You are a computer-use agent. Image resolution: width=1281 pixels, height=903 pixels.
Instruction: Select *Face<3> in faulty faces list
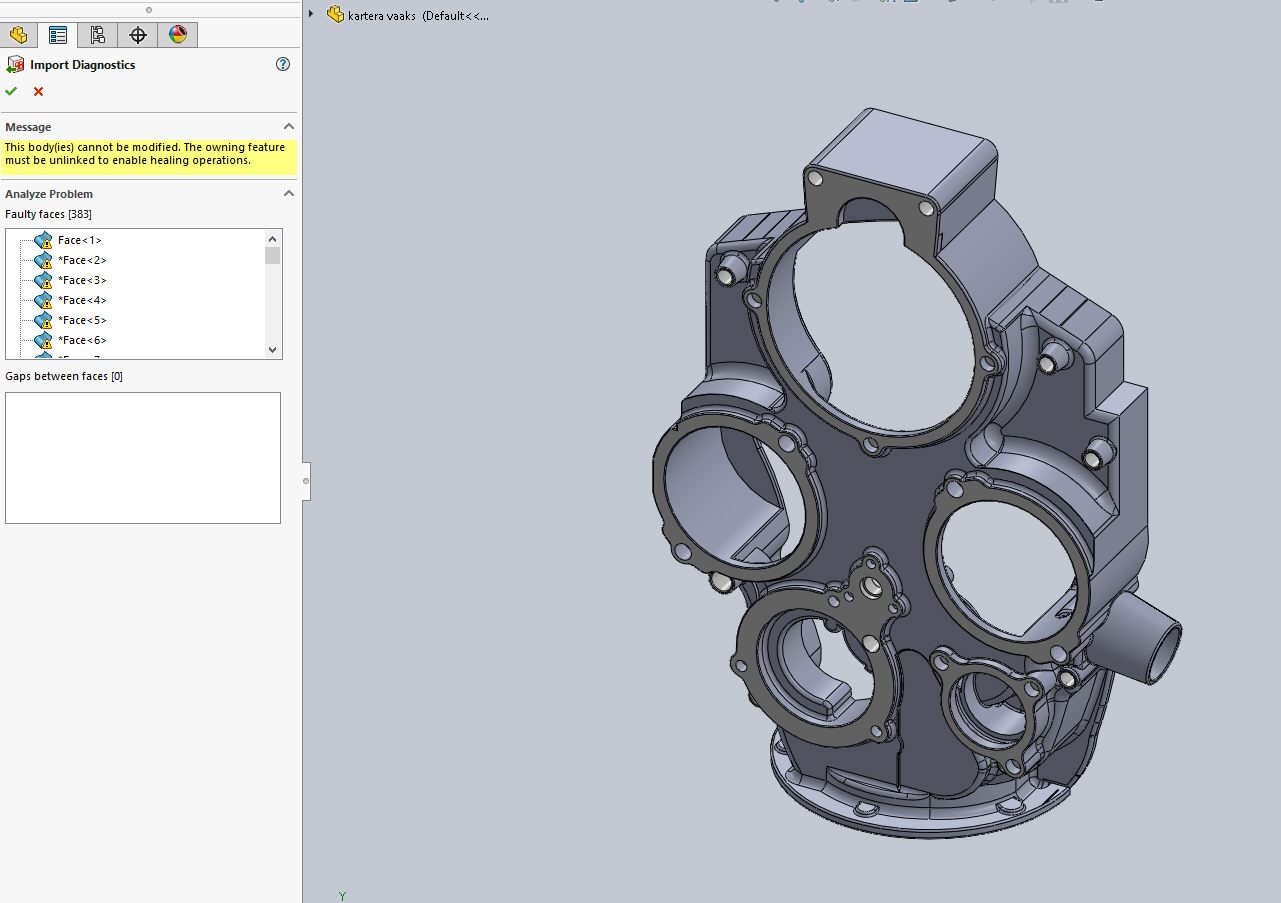point(82,280)
